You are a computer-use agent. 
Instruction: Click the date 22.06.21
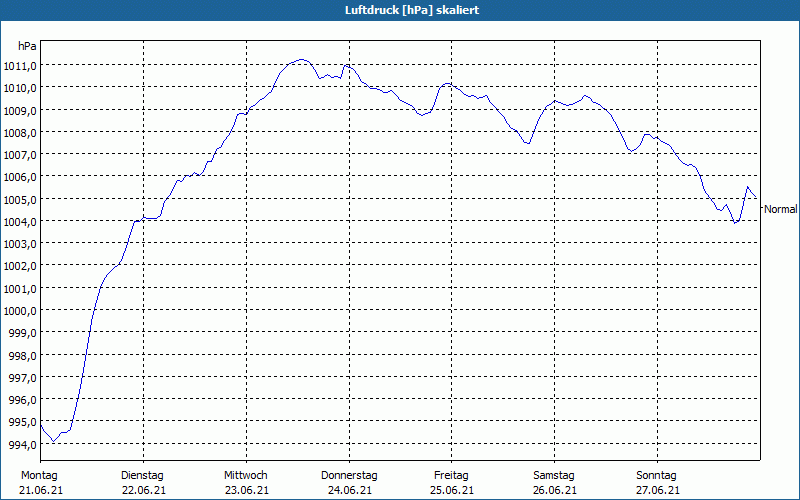(144, 491)
